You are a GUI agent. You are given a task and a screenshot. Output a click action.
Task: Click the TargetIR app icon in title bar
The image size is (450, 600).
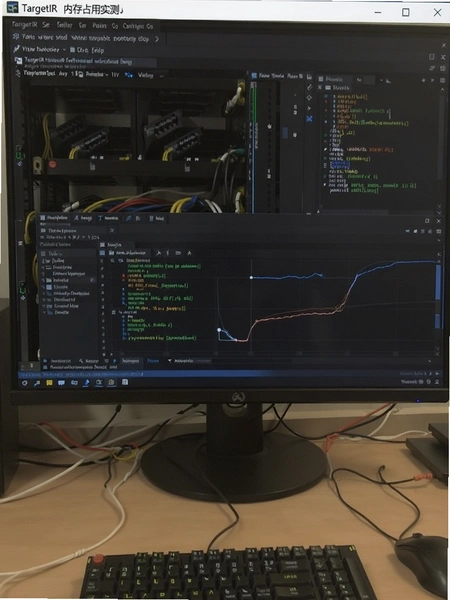(12, 7)
